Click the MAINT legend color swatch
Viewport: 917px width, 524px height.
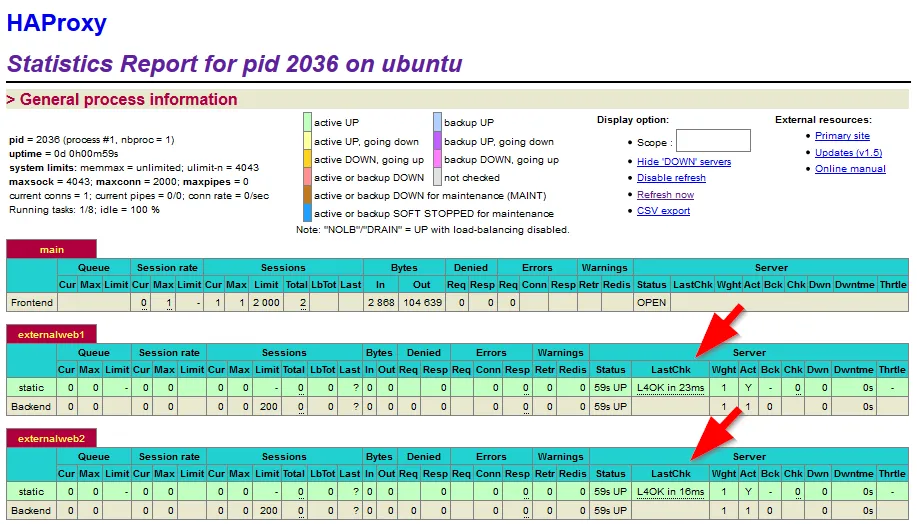point(308,195)
